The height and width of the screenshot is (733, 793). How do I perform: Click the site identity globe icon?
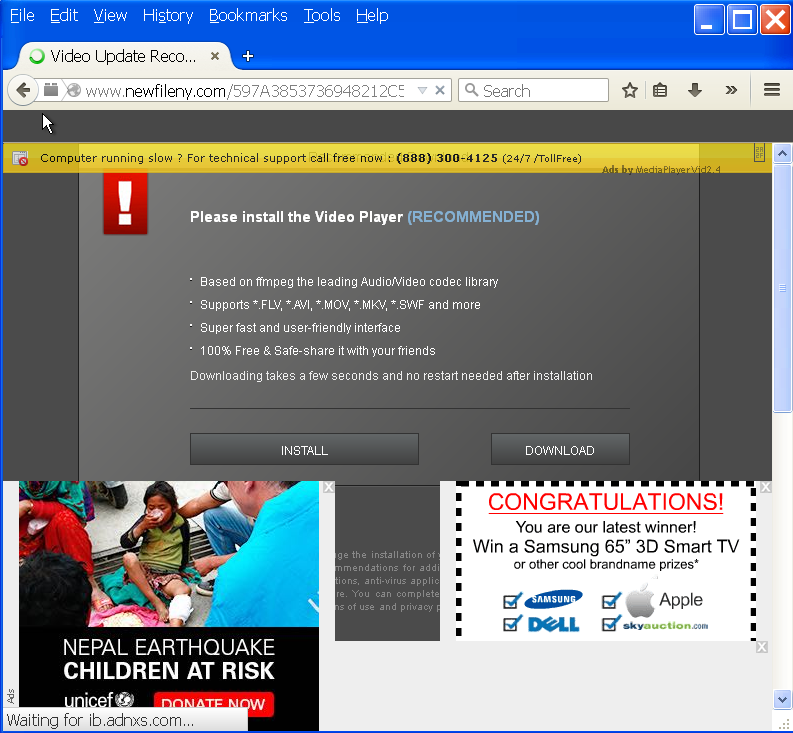coord(73,91)
